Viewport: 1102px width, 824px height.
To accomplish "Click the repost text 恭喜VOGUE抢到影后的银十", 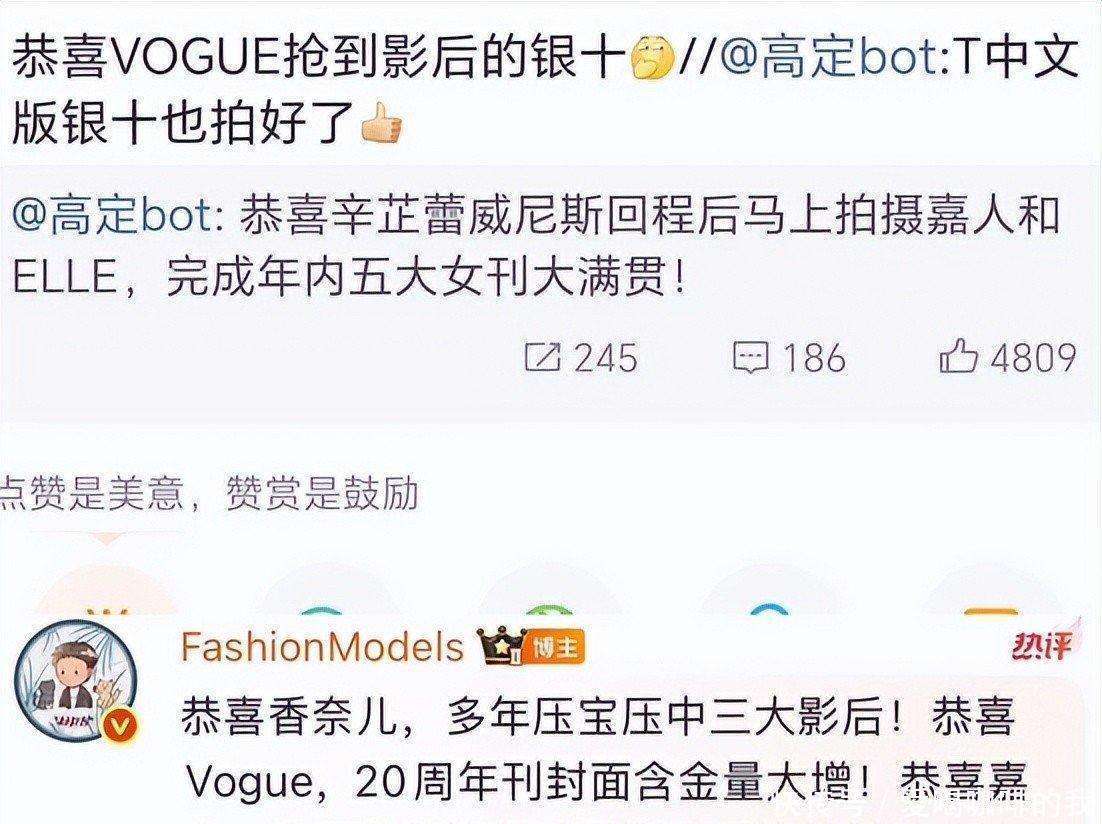I will pos(319,58).
